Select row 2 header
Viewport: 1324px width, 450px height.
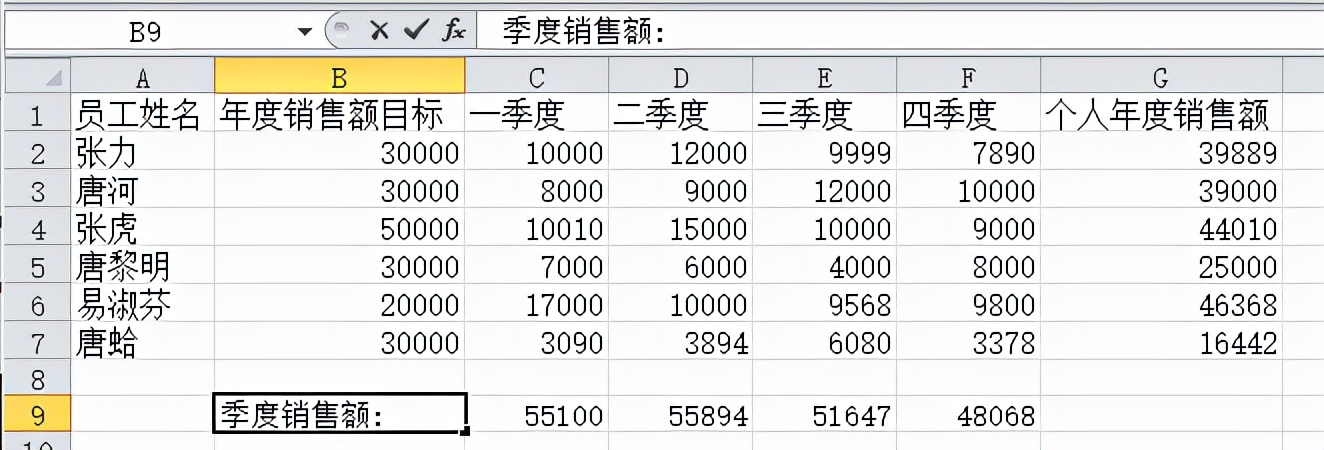36,152
